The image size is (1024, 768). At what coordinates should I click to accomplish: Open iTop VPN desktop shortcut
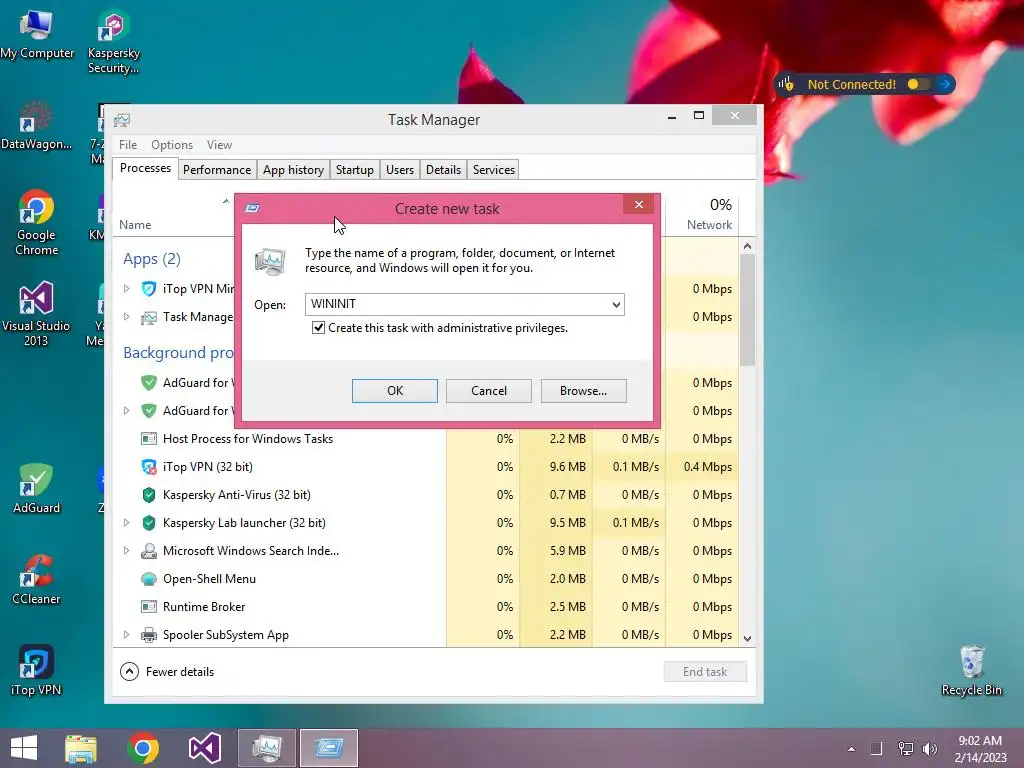[37, 671]
